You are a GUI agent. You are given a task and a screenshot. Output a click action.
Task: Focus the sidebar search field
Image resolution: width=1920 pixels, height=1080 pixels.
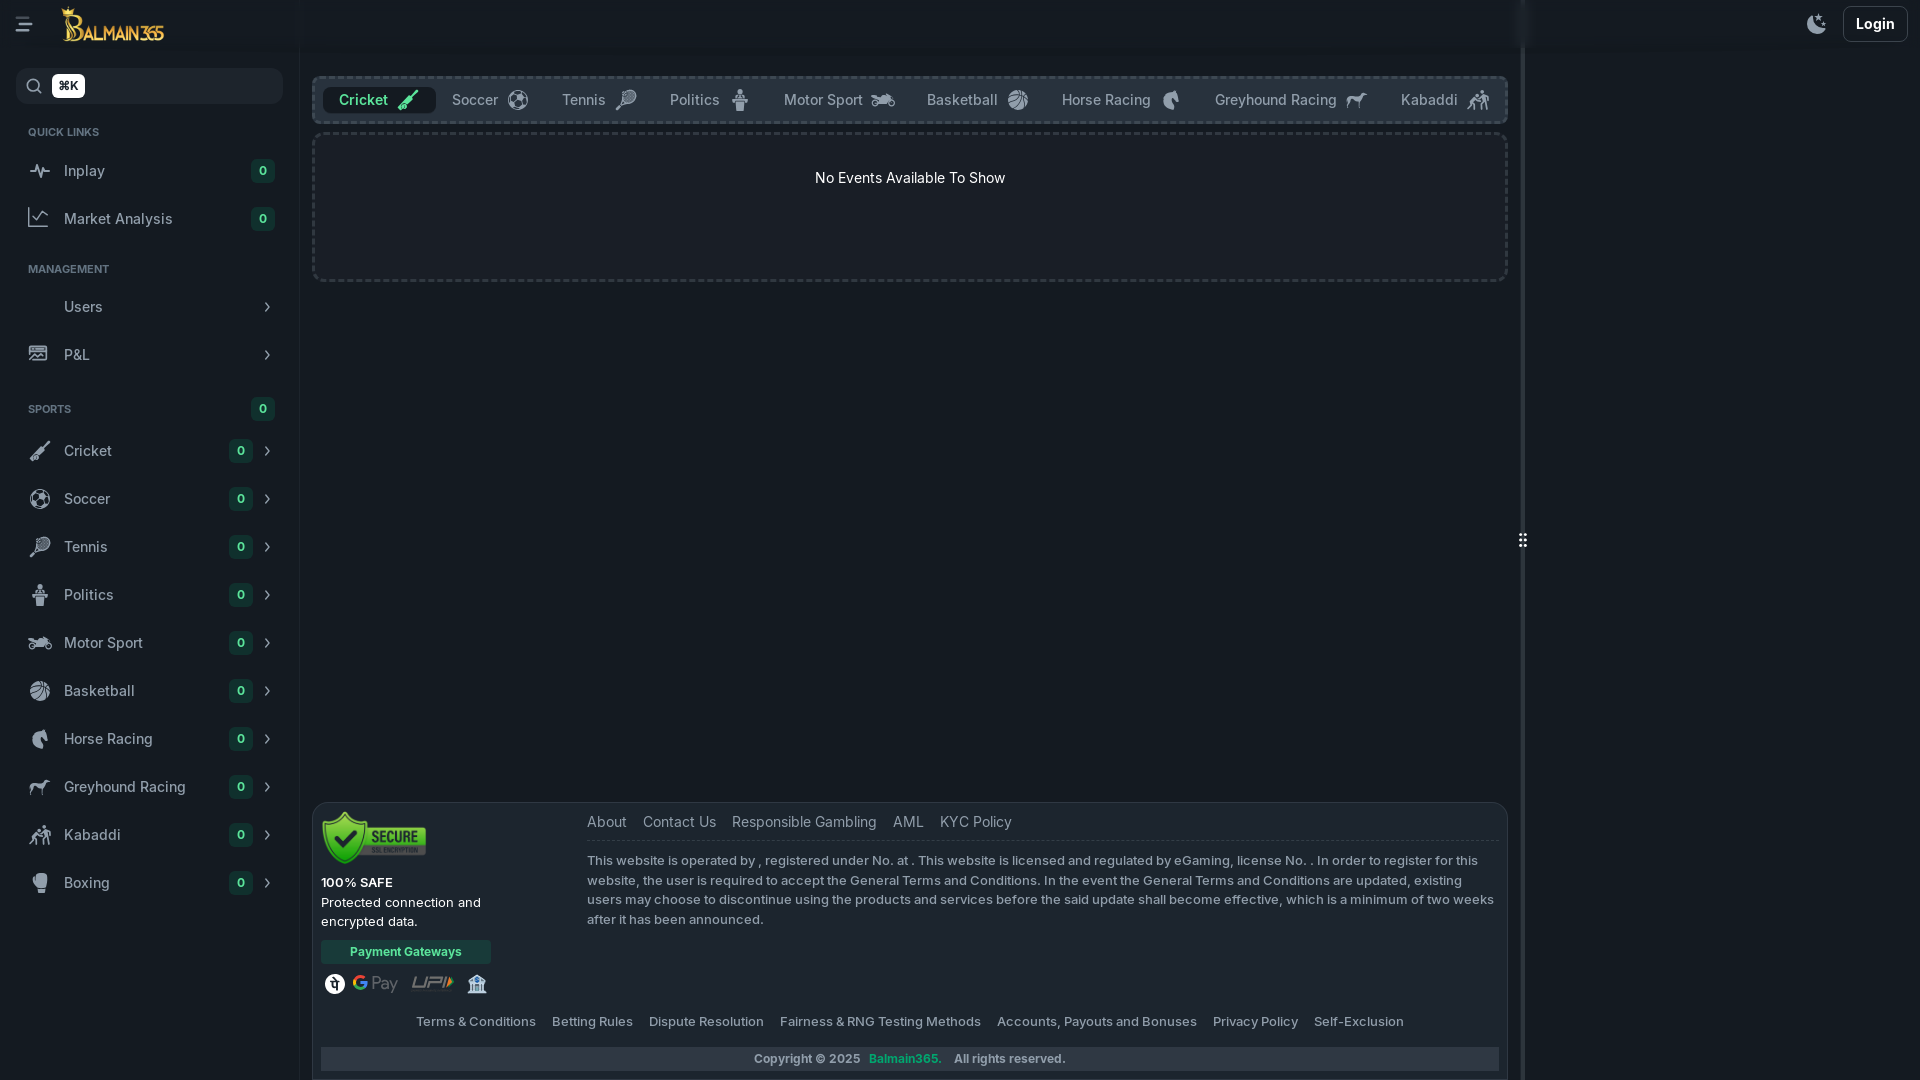pos(149,86)
